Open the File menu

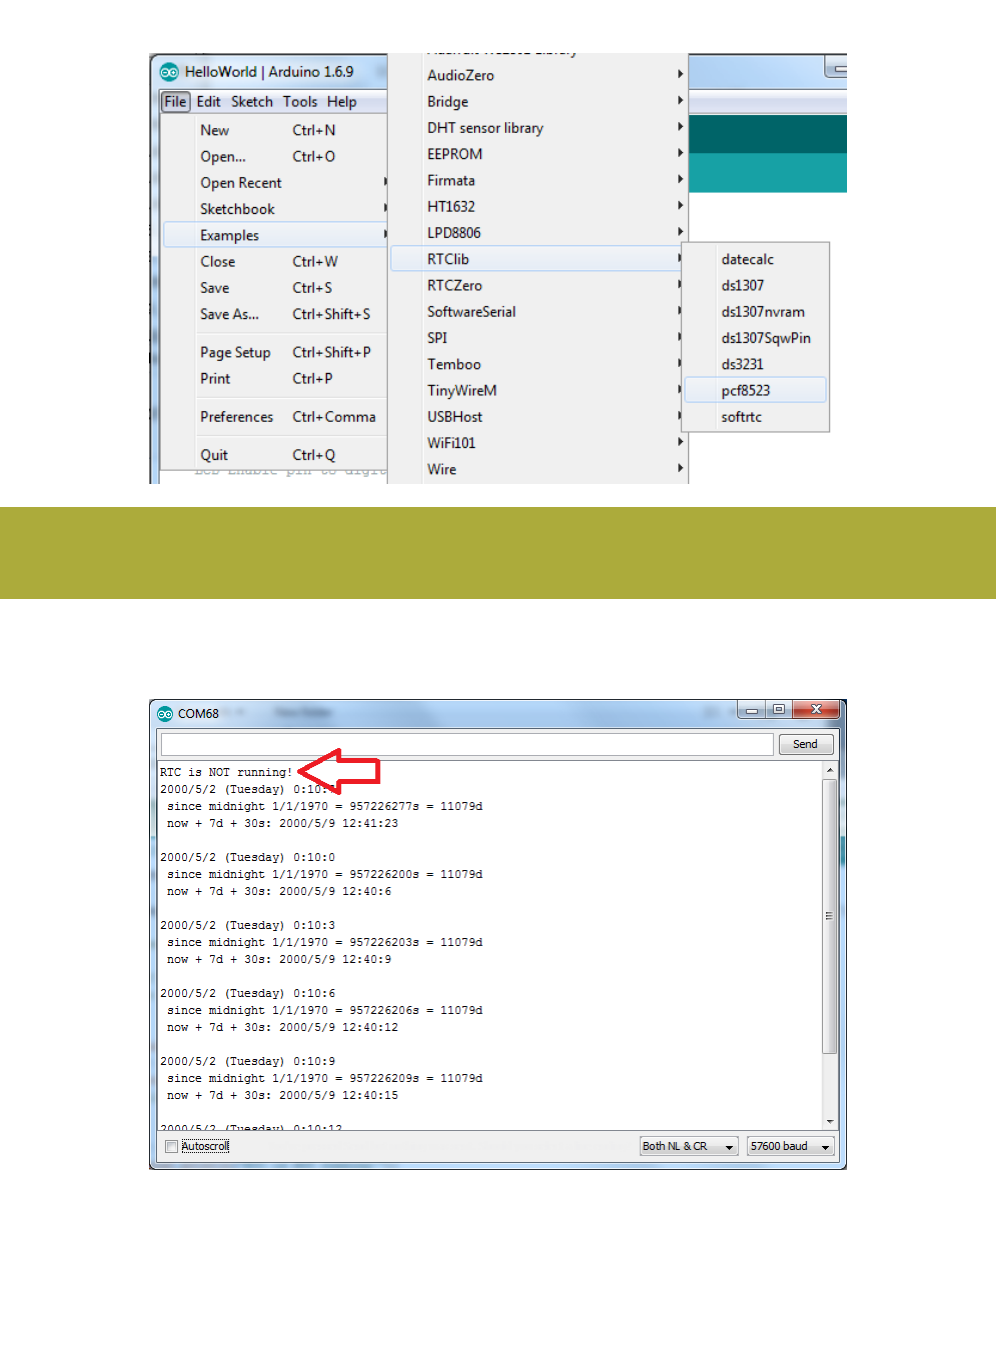pyautogui.click(x=176, y=102)
